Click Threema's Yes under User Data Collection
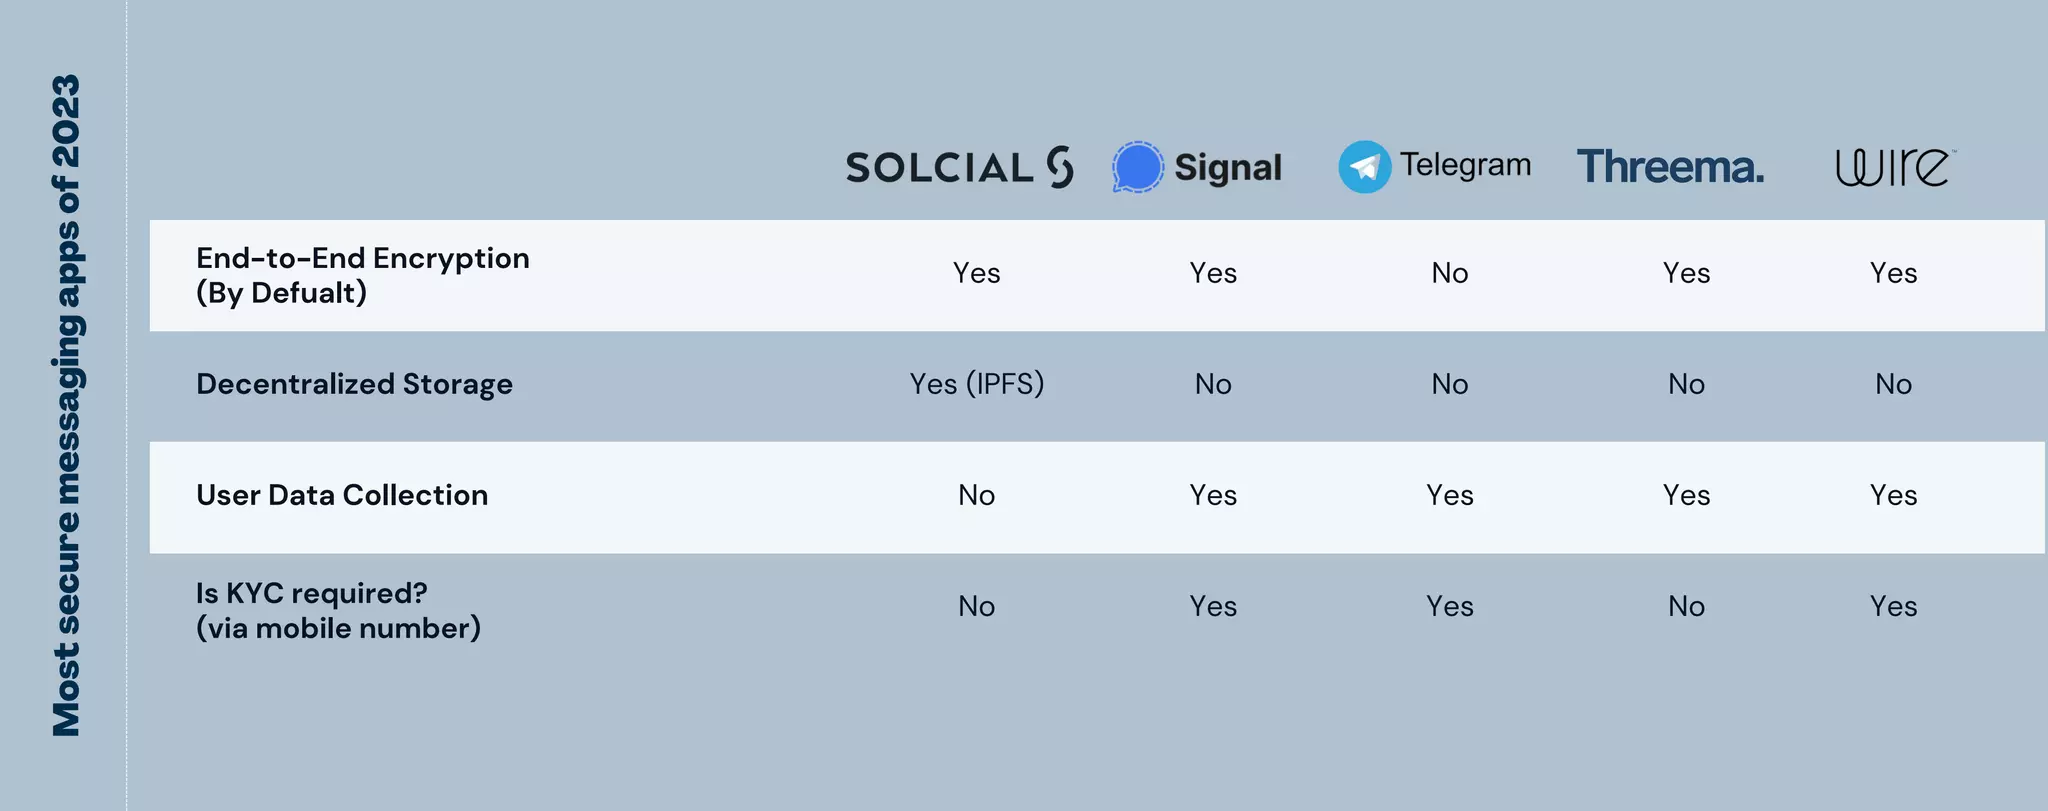Image resolution: width=2048 pixels, height=811 pixels. (x=1686, y=495)
